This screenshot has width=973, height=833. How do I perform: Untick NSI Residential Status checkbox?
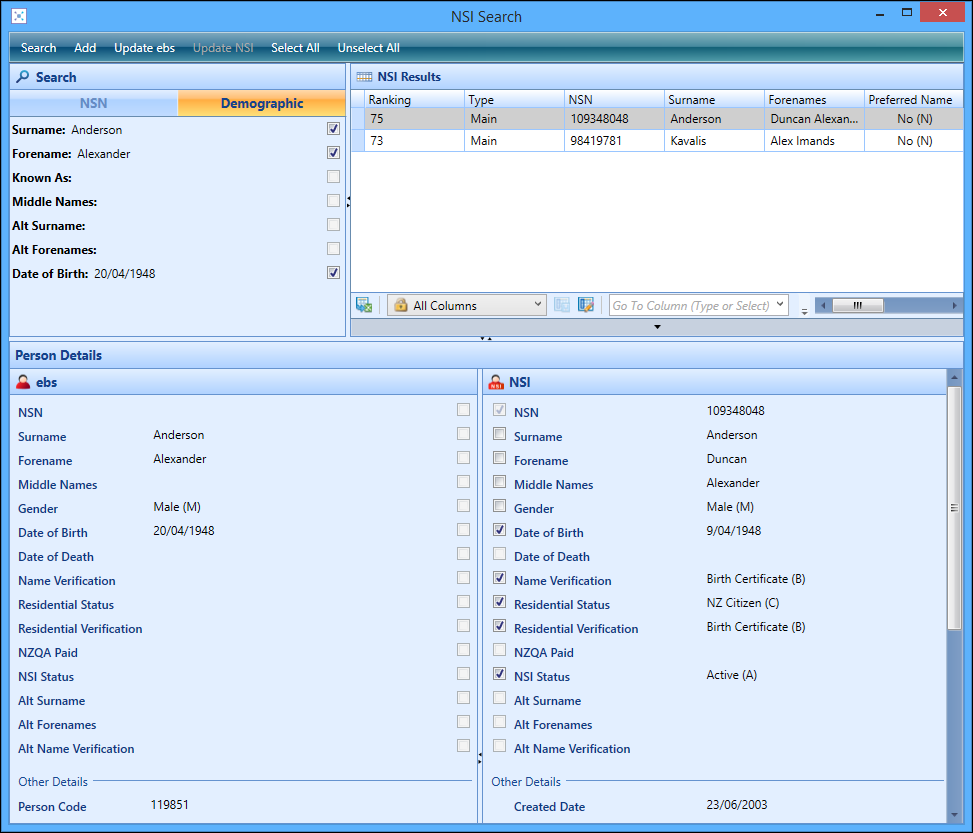pyautogui.click(x=500, y=601)
